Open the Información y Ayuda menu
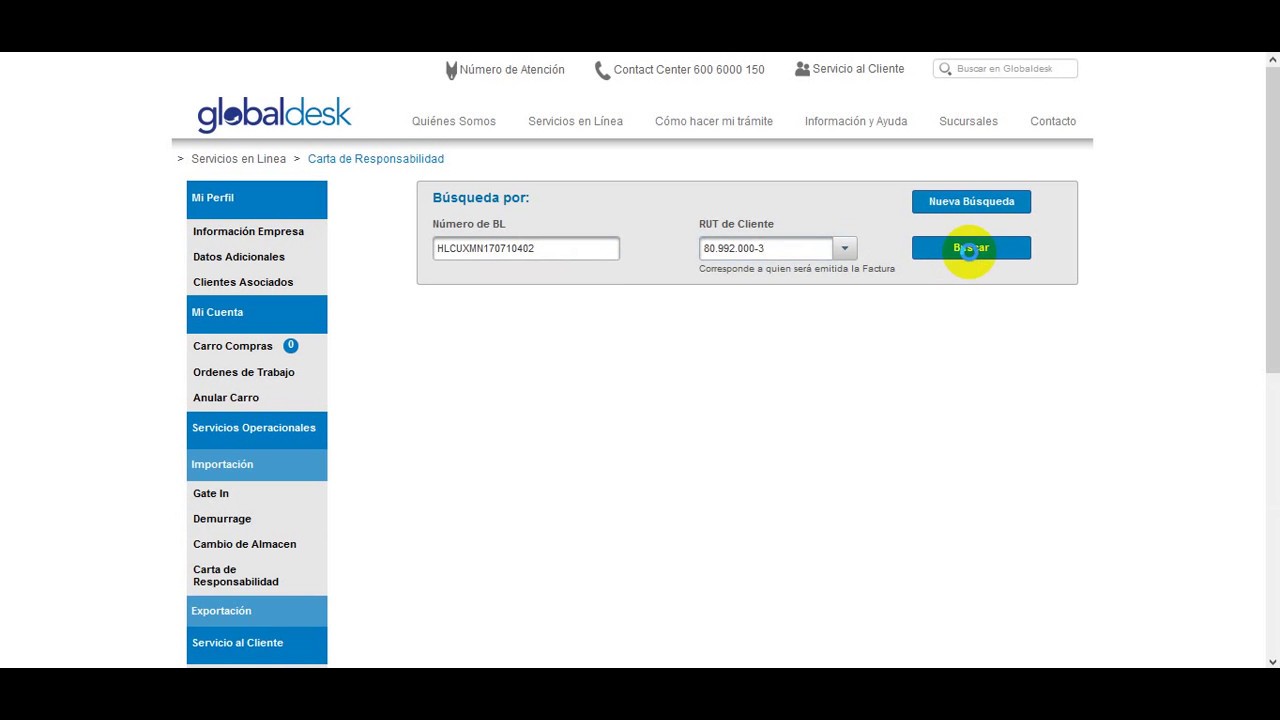The height and width of the screenshot is (720, 1280). (x=856, y=121)
